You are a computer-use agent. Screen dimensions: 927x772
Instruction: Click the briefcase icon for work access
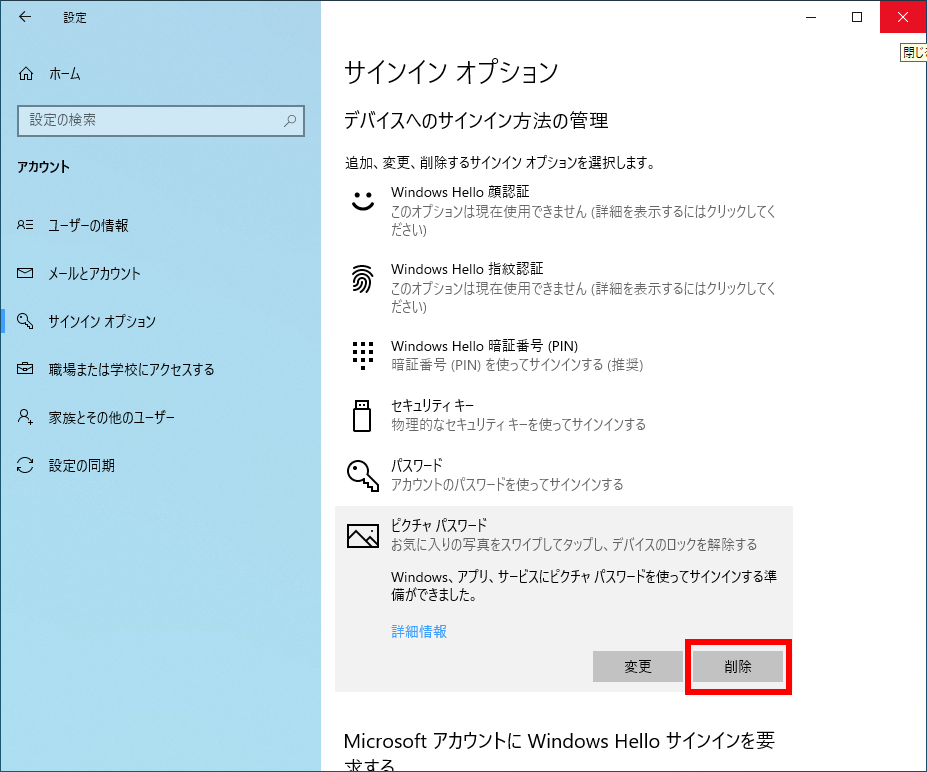coord(25,369)
